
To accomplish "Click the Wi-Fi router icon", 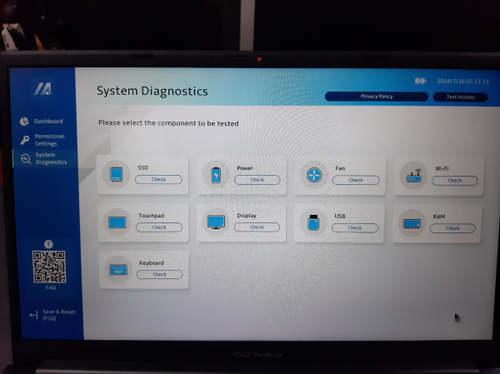I will (414, 176).
